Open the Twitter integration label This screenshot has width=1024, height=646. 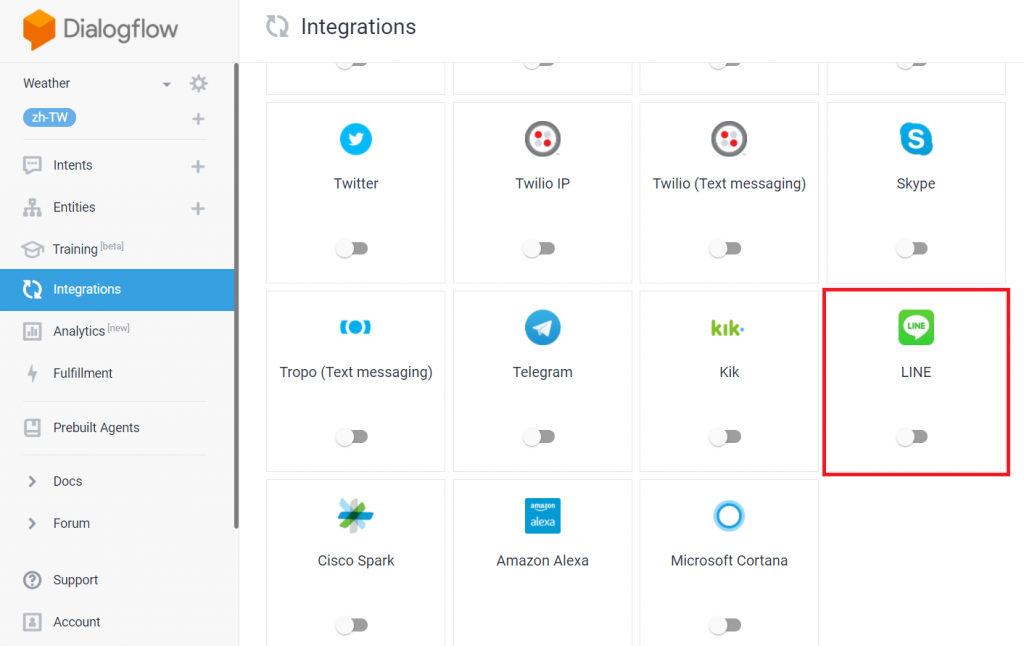pyautogui.click(x=356, y=184)
